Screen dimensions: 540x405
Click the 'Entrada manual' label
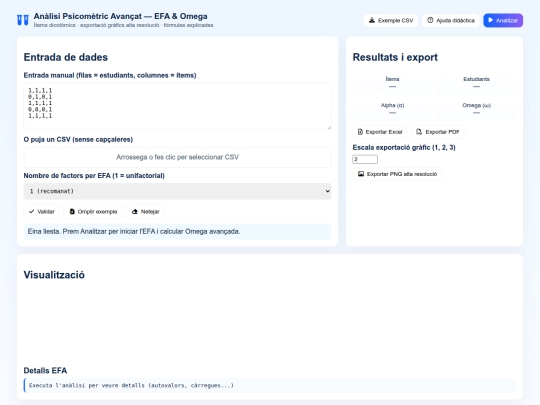click(110, 75)
